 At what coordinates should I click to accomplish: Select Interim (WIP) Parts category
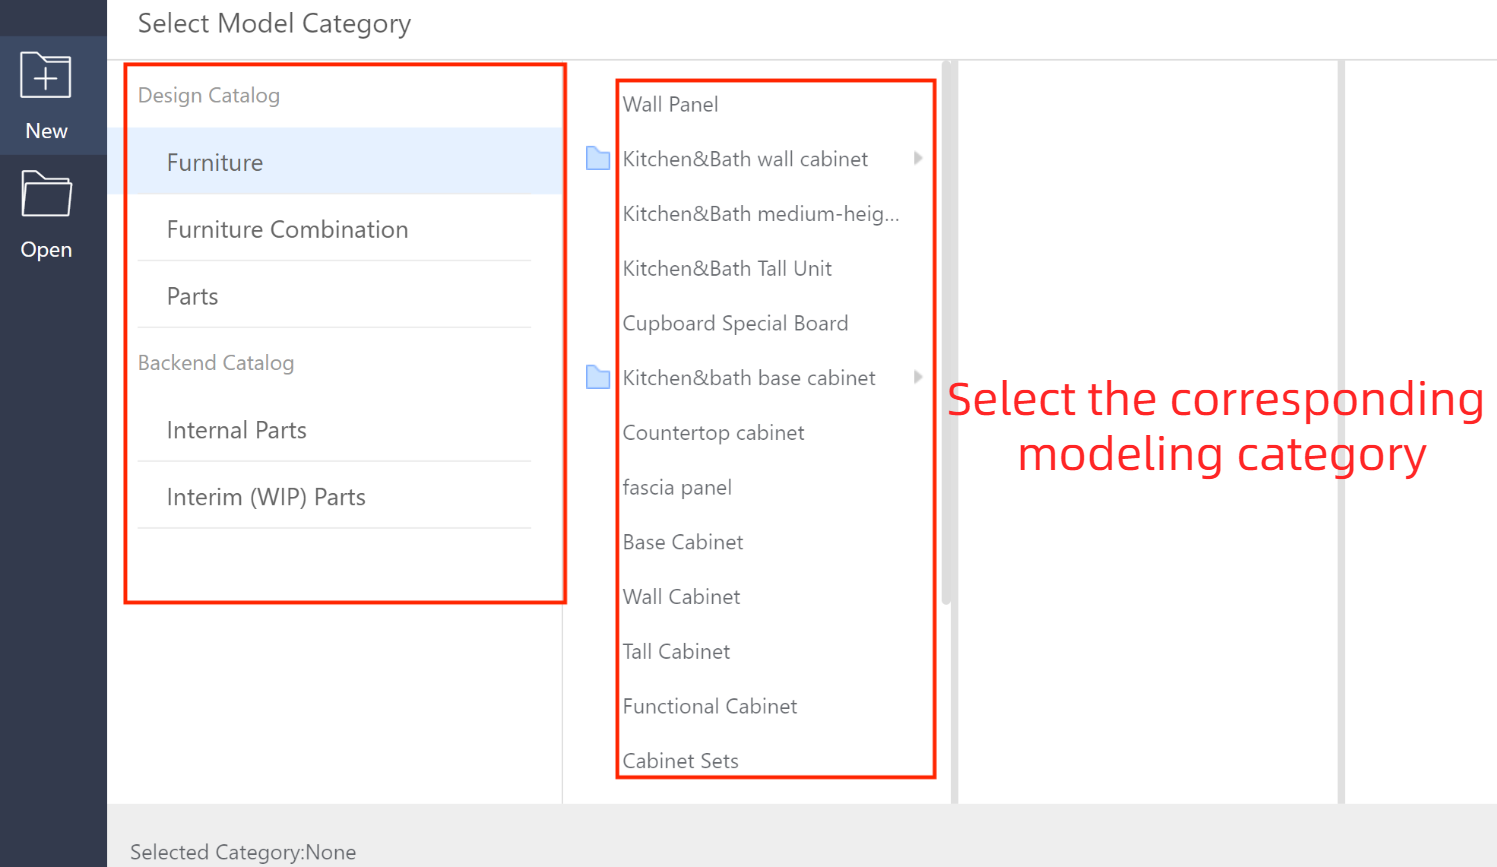point(266,497)
